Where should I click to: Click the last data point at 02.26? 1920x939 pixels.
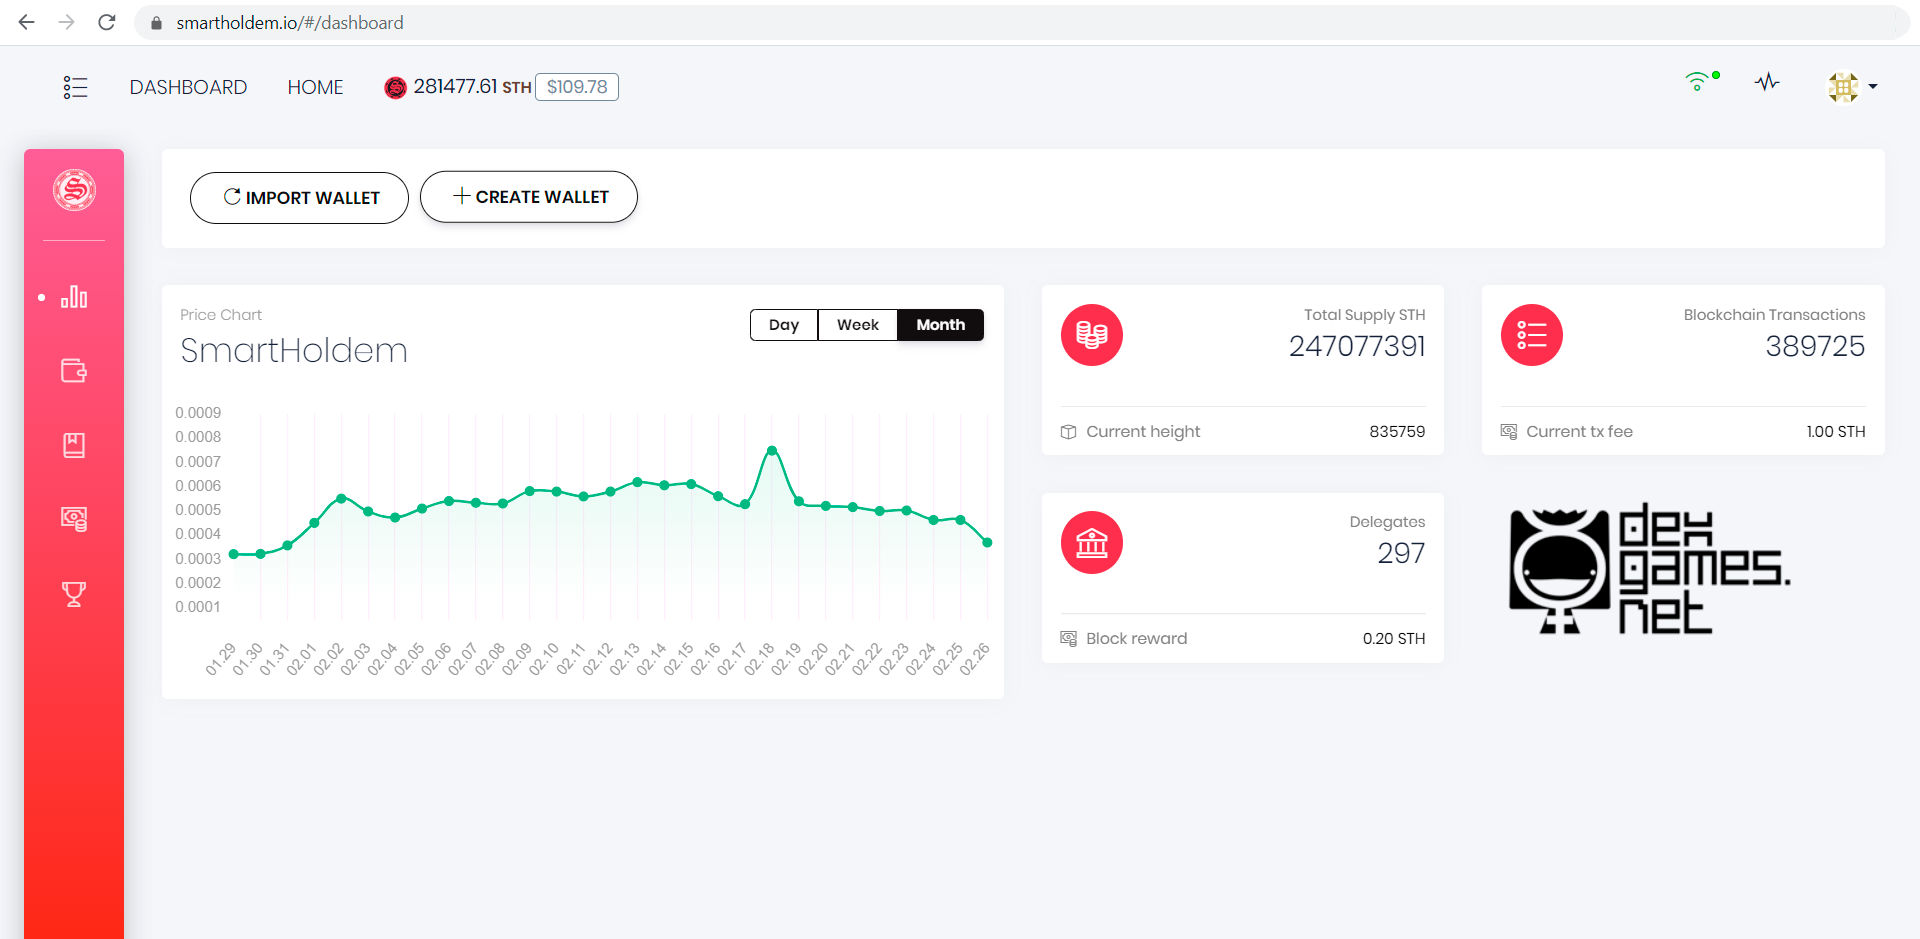(x=988, y=543)
